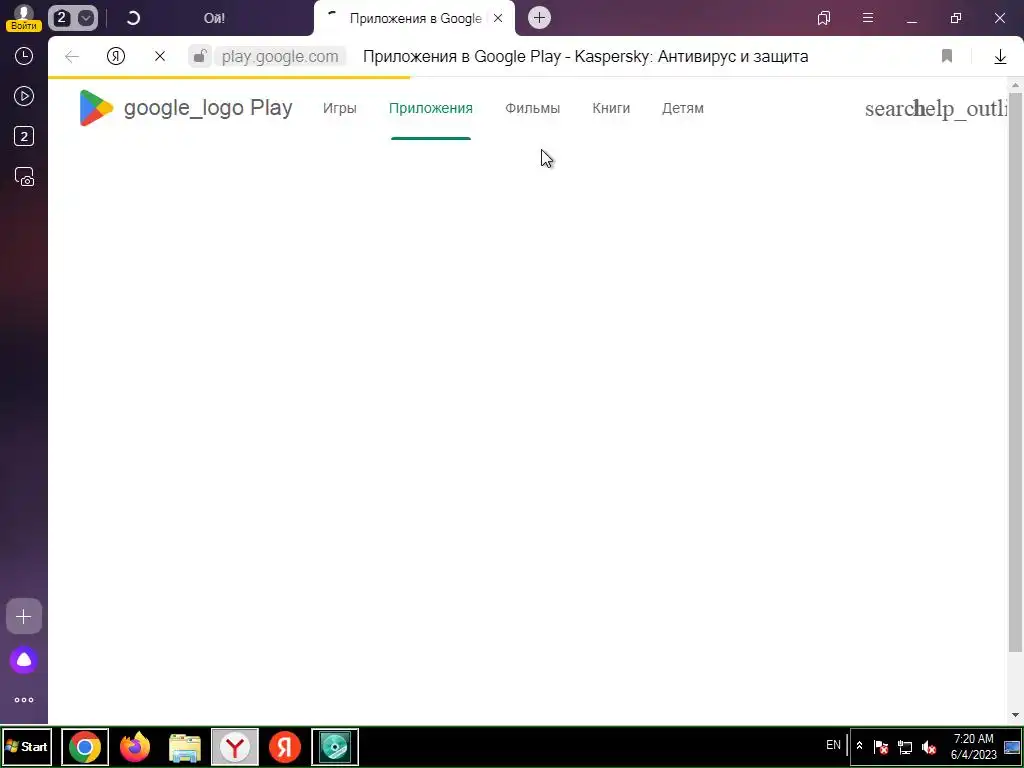1024x768 pixels.
Task: Open File Explorer from the taskbar
Action: [185, 746]
